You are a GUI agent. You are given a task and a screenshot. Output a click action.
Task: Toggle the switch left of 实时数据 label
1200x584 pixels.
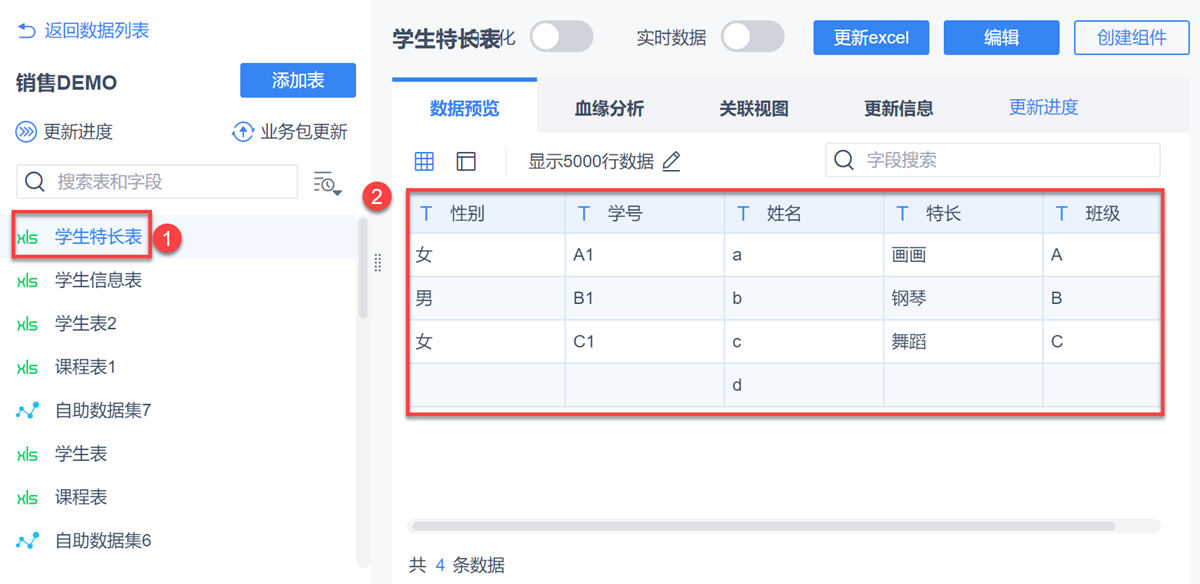561,37
